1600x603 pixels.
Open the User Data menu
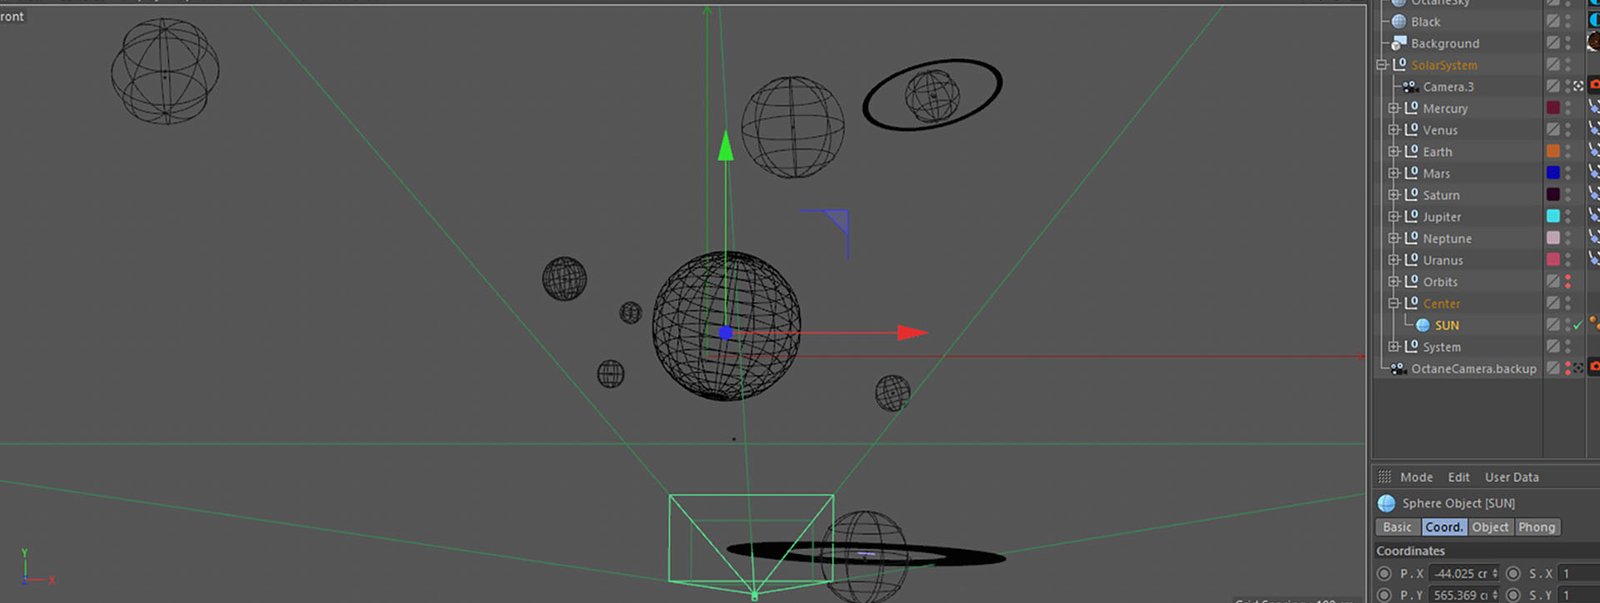click(x=1511, y=478)
